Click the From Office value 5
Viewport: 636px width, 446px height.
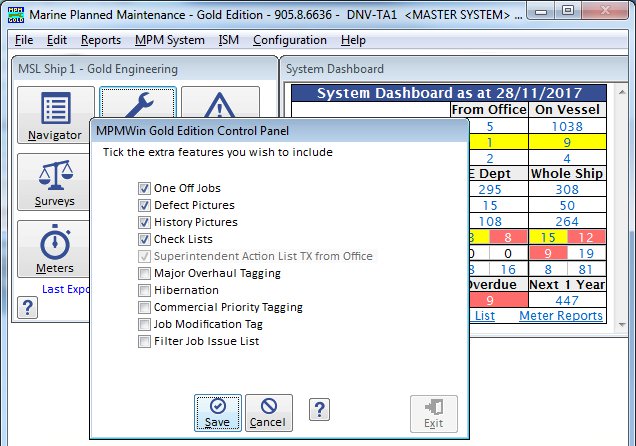point(490,127)
